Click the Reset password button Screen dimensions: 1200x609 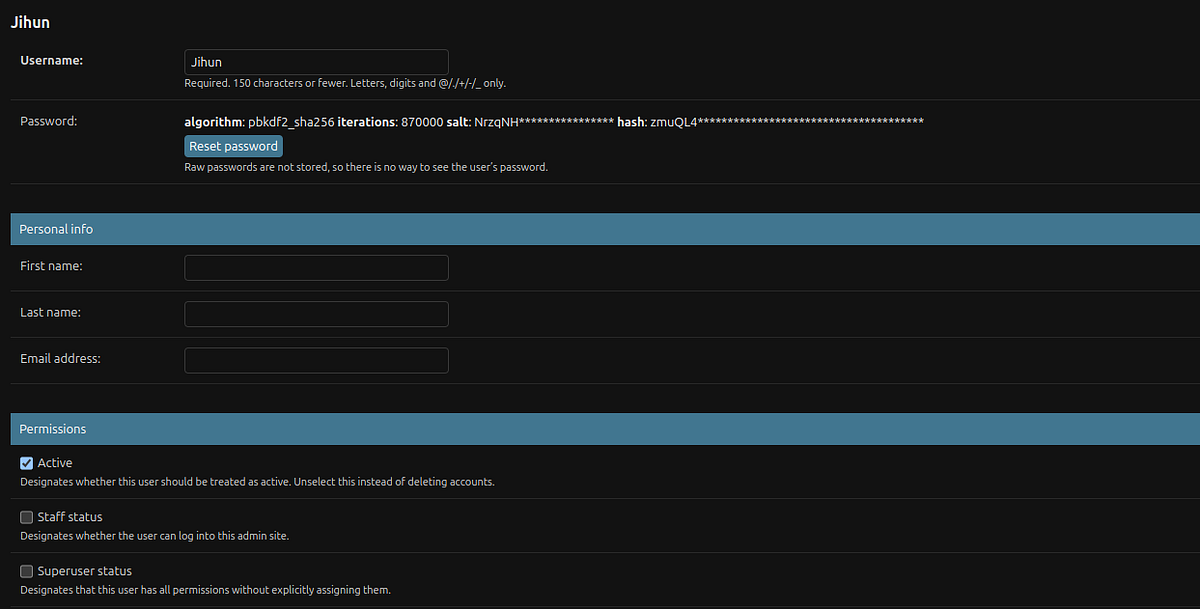[x=233, y=145]
